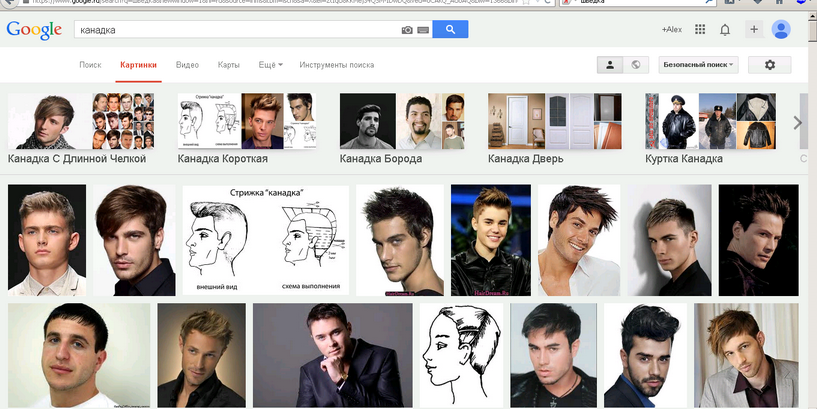Open the black-and-white bearded man thumbnail
This screenshot has width=817, height=409.
click(x=368, y=121)
